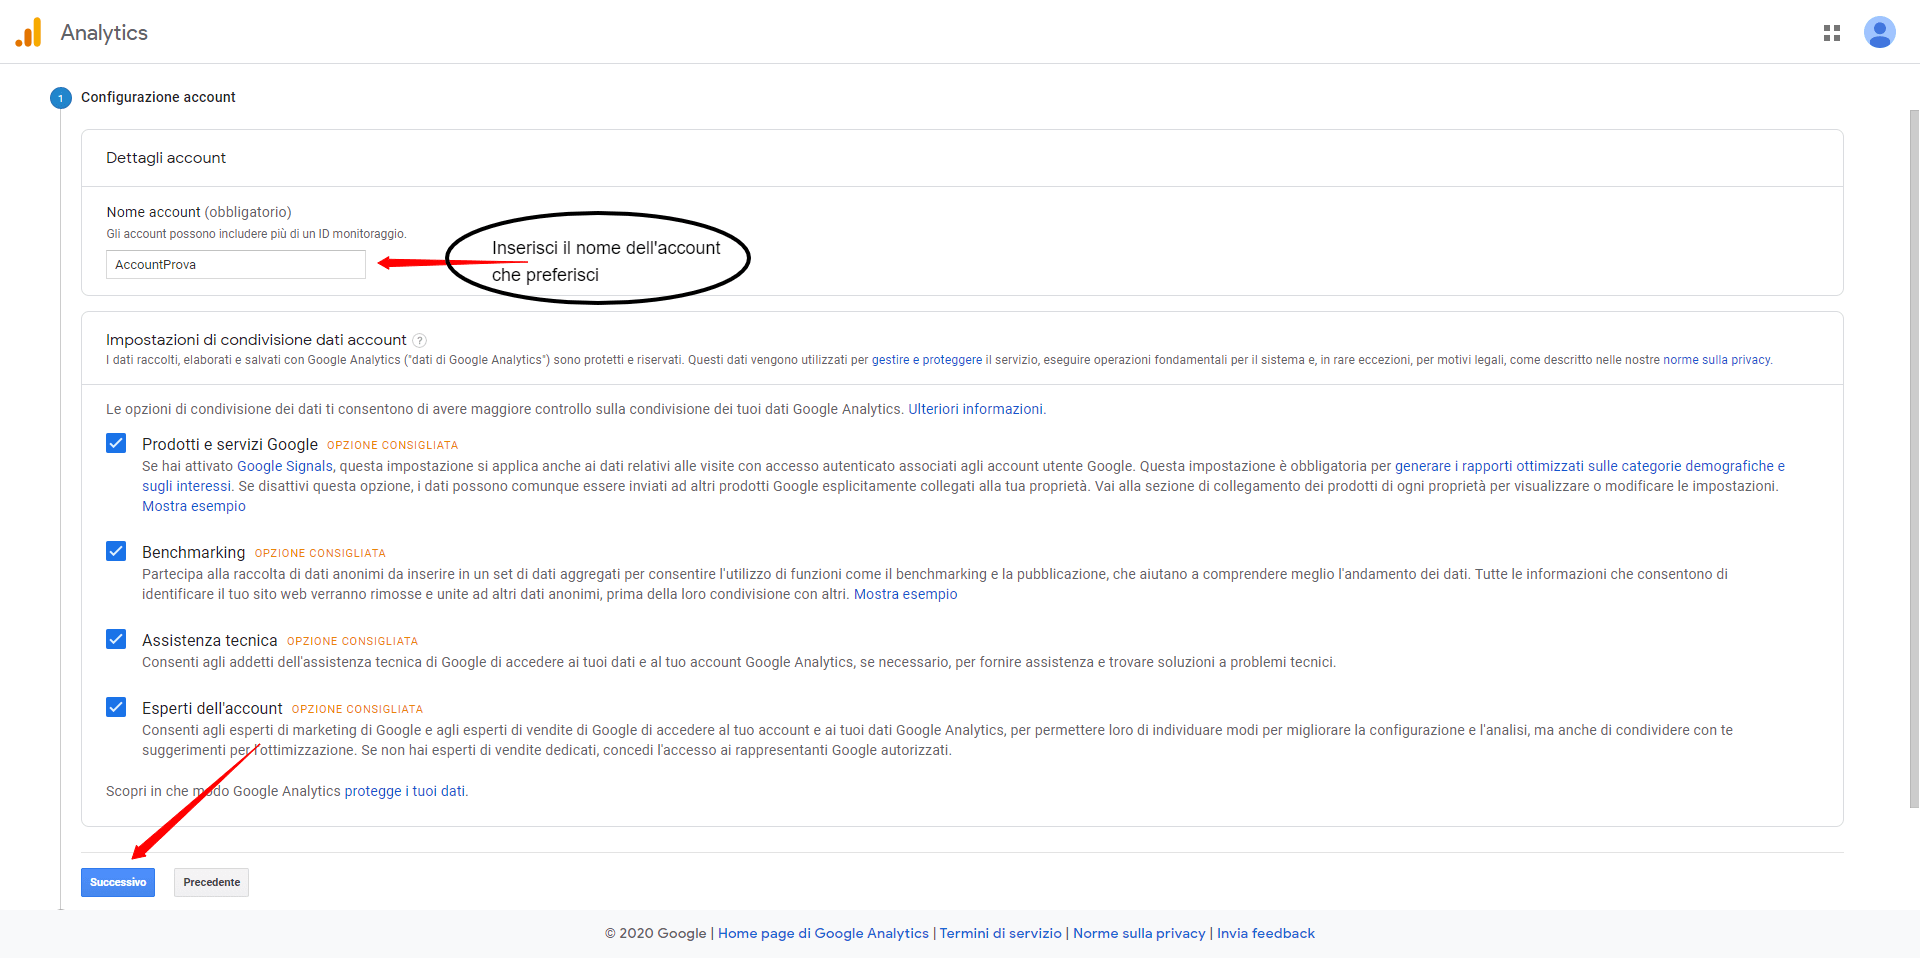Open Home page di Google Analytics footer link

[x=823, y=933]
